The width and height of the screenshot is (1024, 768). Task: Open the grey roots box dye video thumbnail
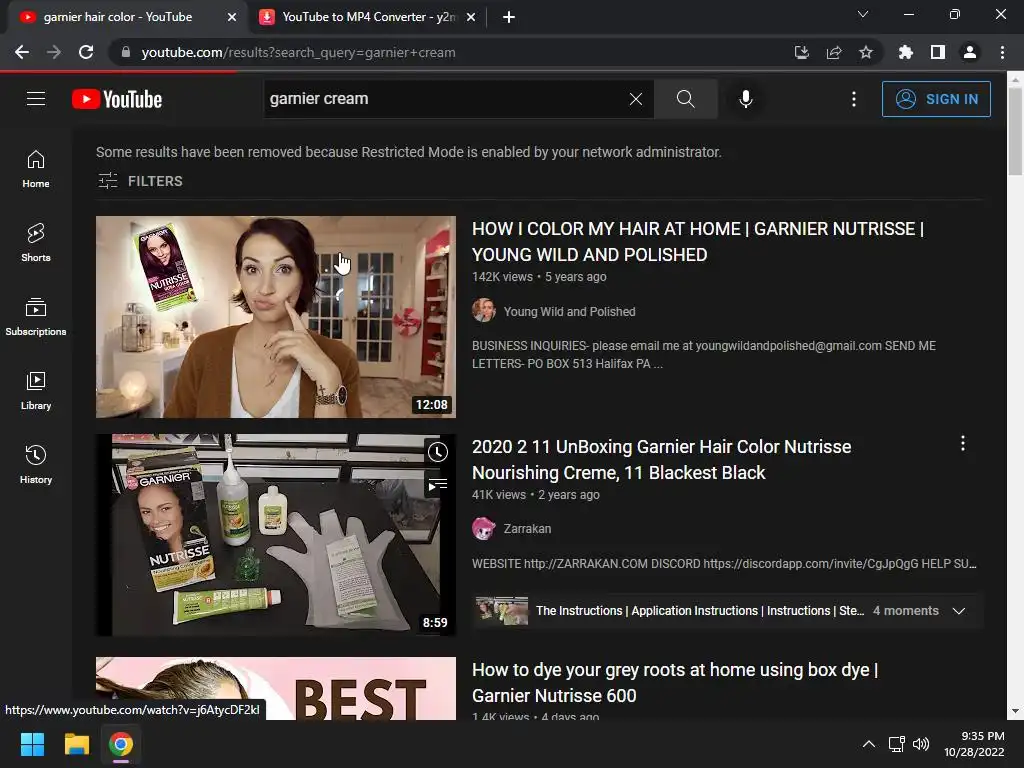tap(276, 688)
